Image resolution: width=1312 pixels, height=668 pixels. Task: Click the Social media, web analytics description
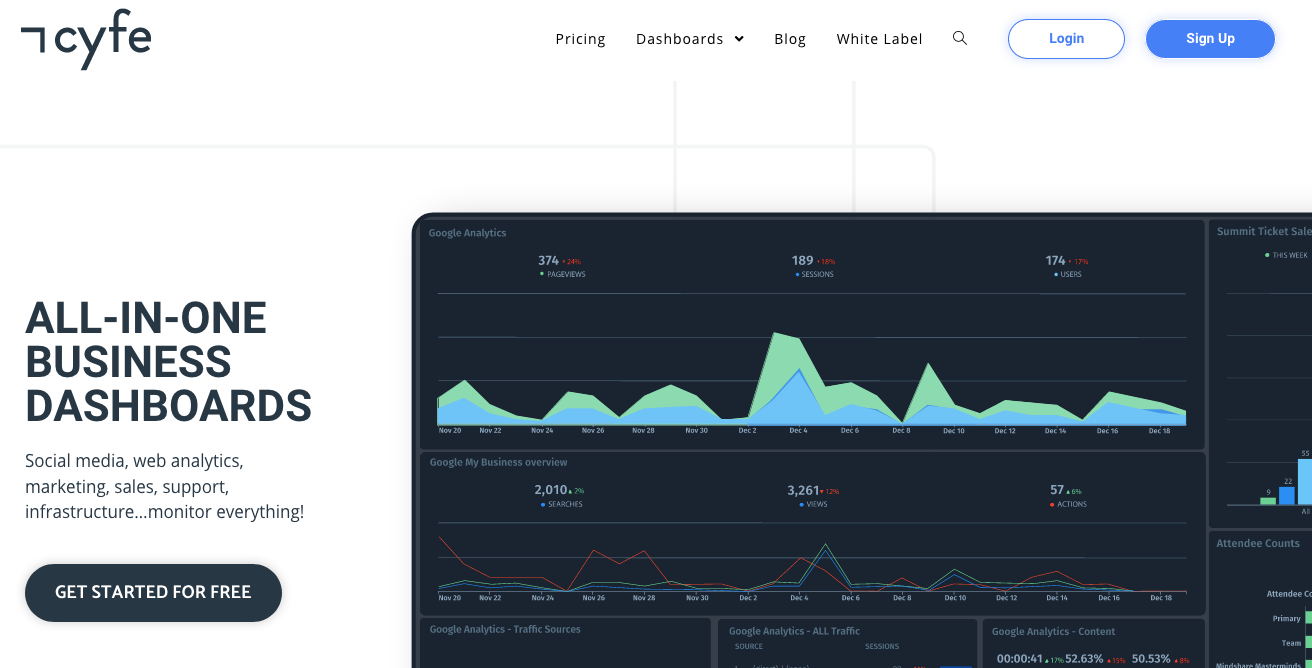(x=165, y=487)
